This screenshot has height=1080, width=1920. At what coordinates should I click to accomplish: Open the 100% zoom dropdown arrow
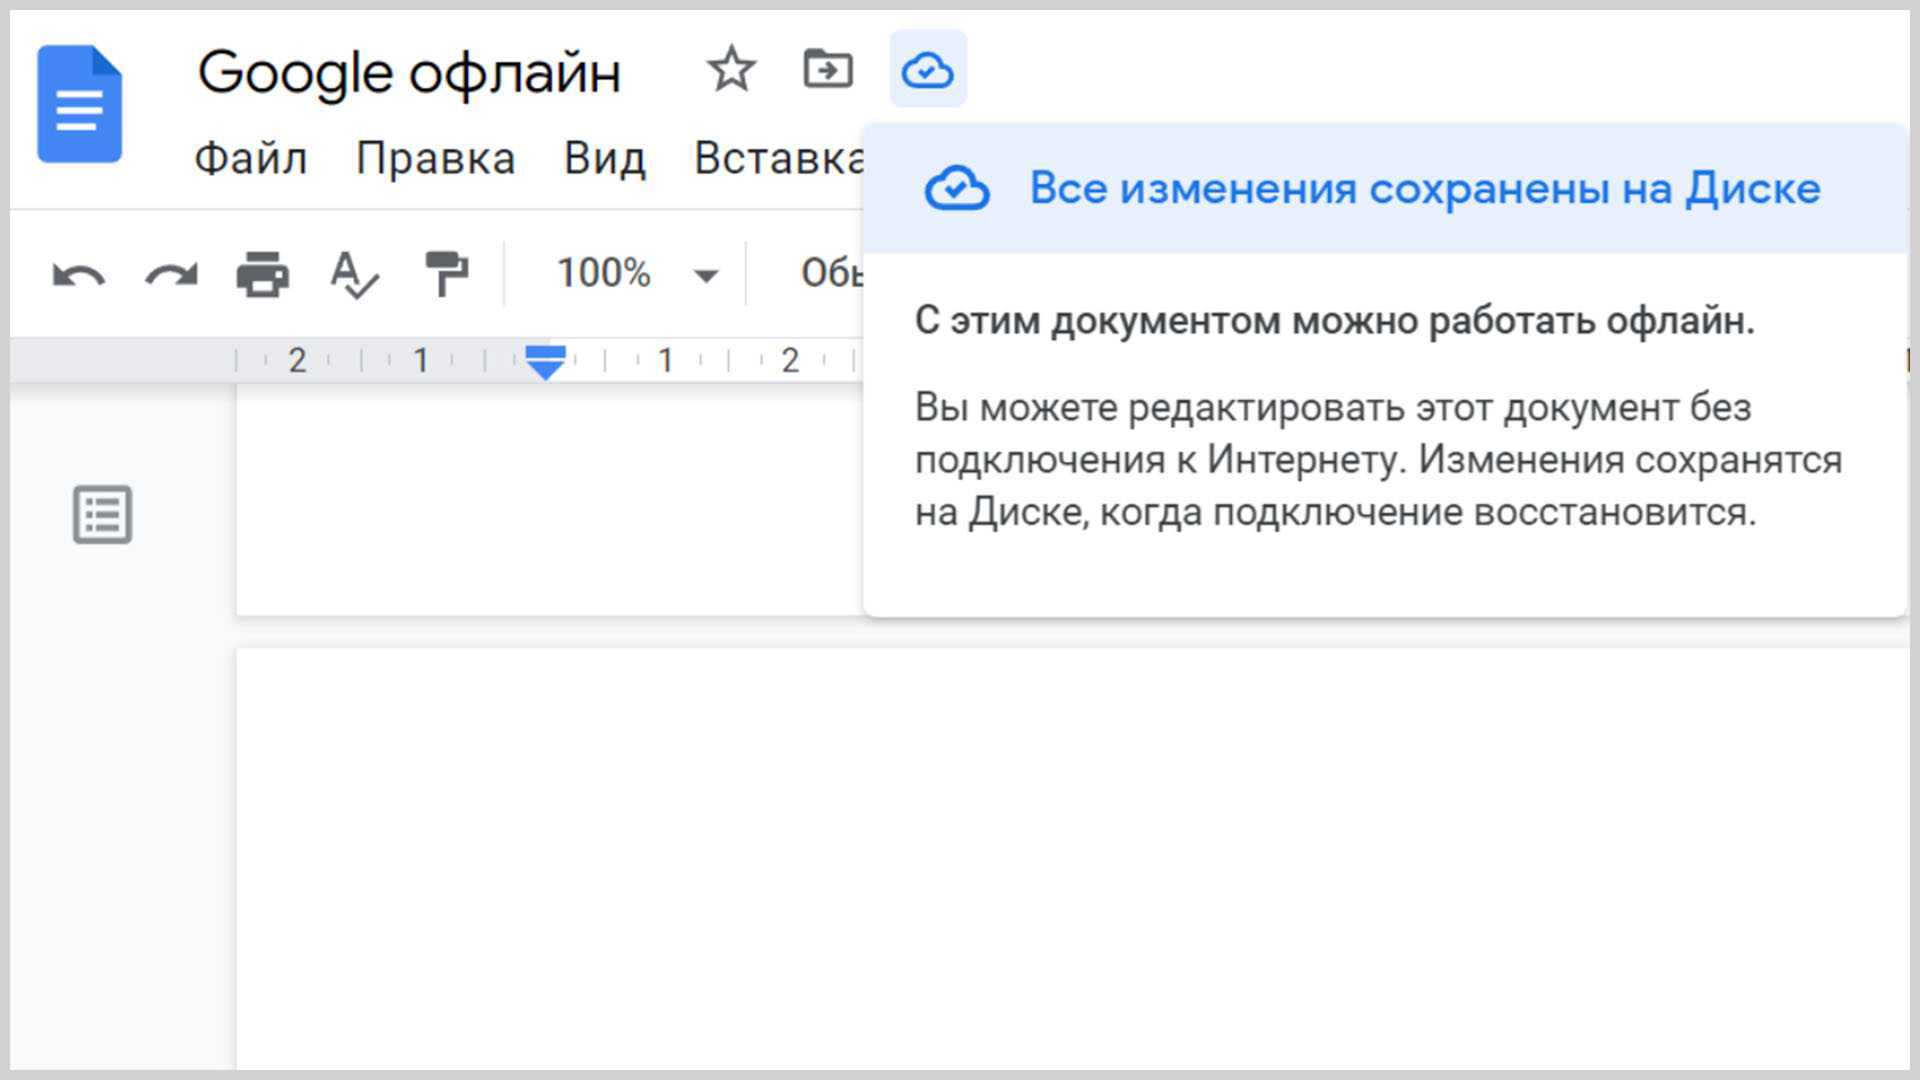pyautogui.click(x=706, y=275)
